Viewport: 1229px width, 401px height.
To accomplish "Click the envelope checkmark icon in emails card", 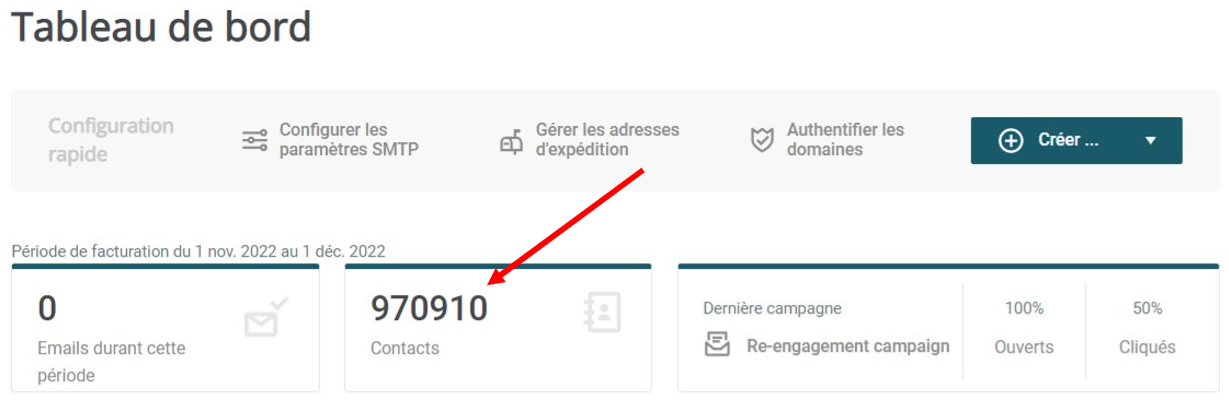I will coord(267,317).
